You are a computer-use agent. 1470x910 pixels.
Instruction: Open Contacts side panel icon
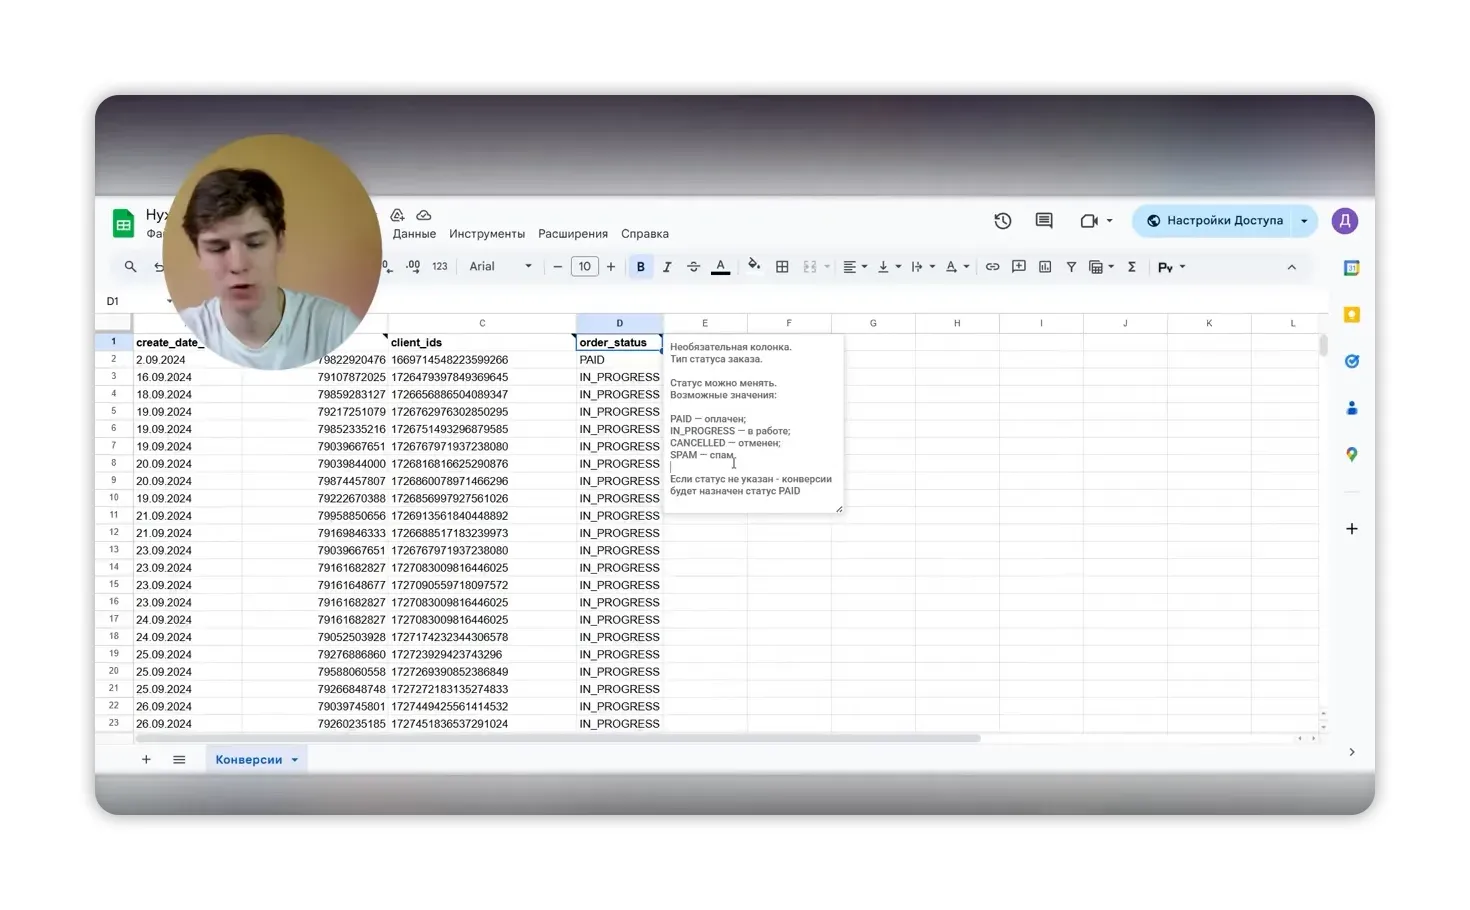(x=1352, y=408)
